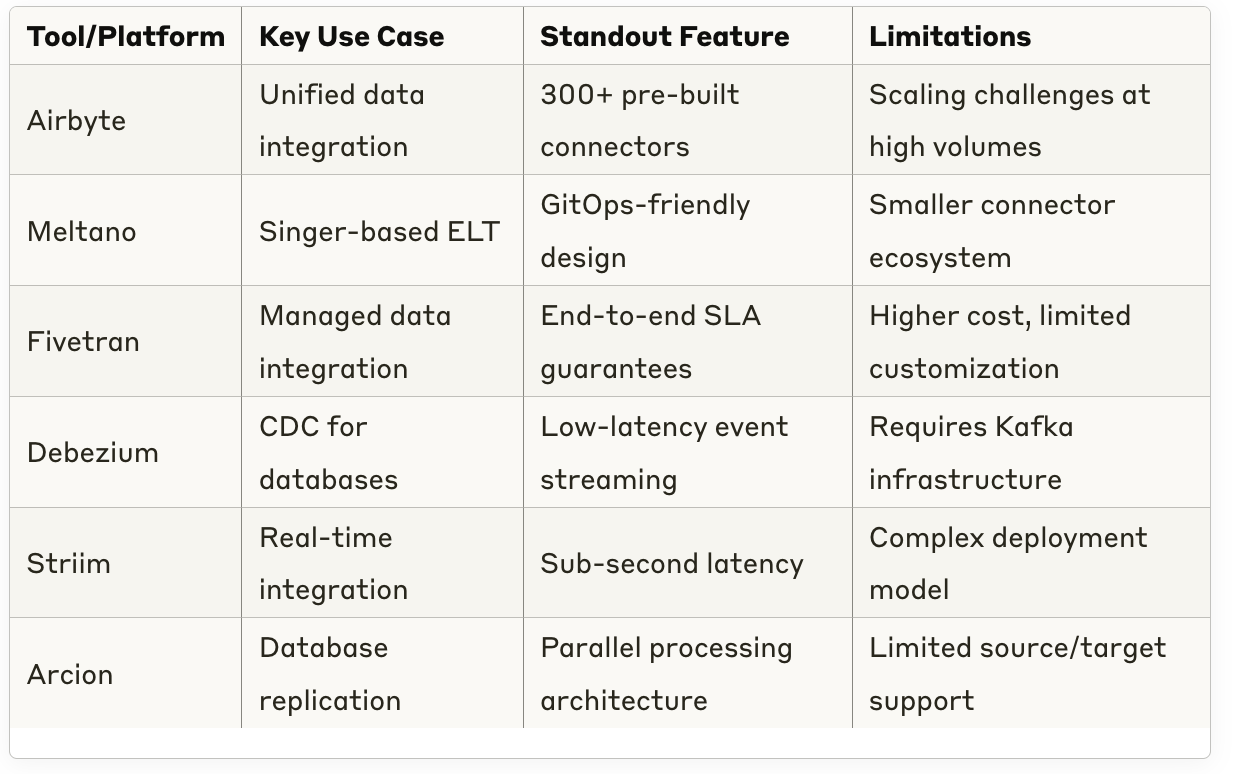The width and height of the screenshot is (1234, 774).
Task: Click the 'Sub-second latency' cell
Action: click(688, 563)
